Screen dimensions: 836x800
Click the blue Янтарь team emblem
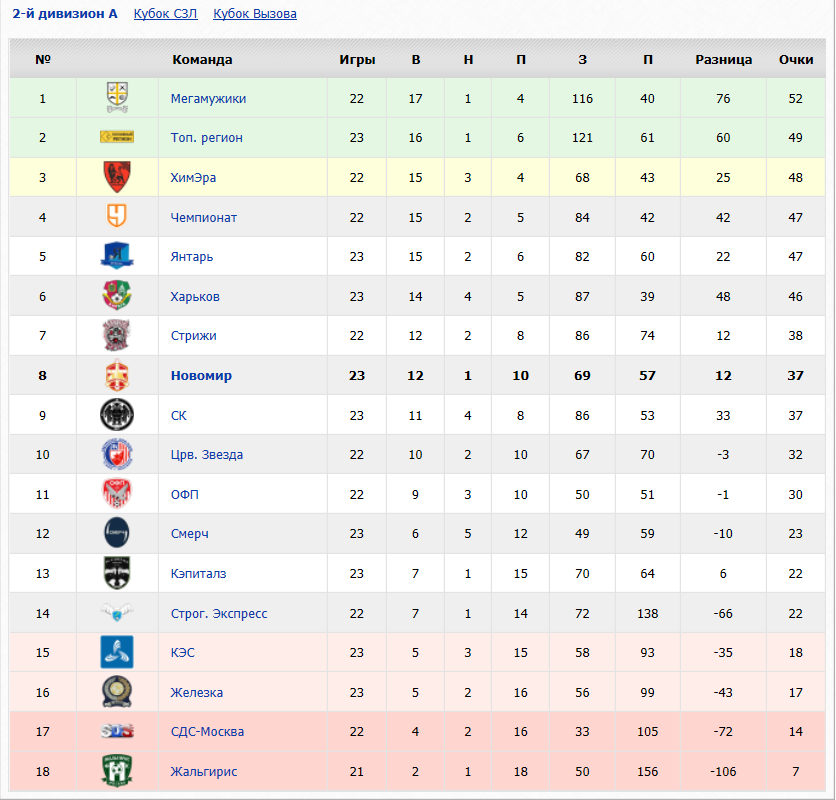[x=117, y=255]
